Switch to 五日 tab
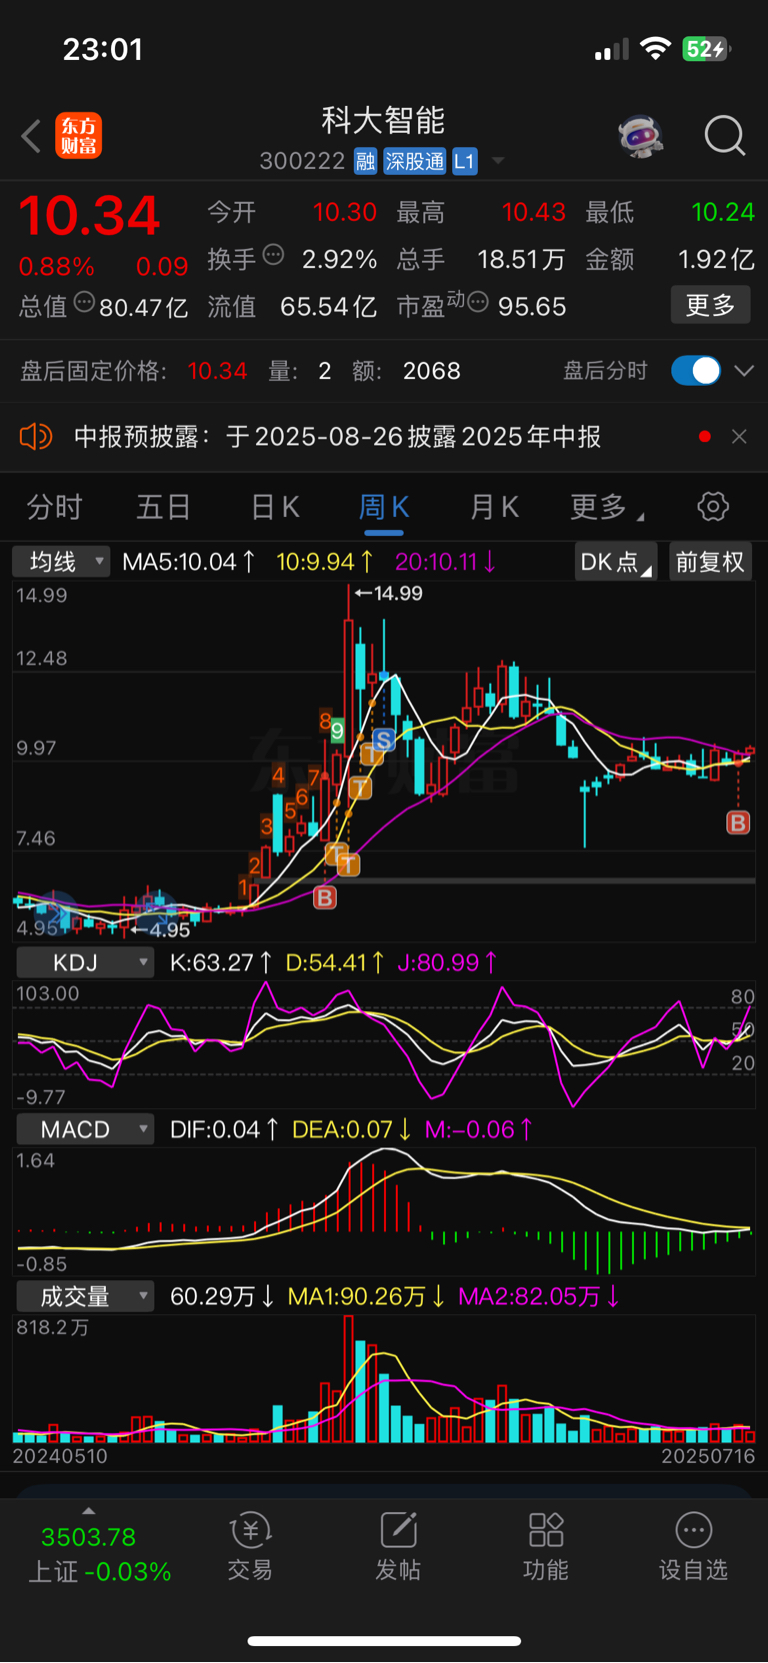This screenshot has height=1663, width=768. pos(164,507)
